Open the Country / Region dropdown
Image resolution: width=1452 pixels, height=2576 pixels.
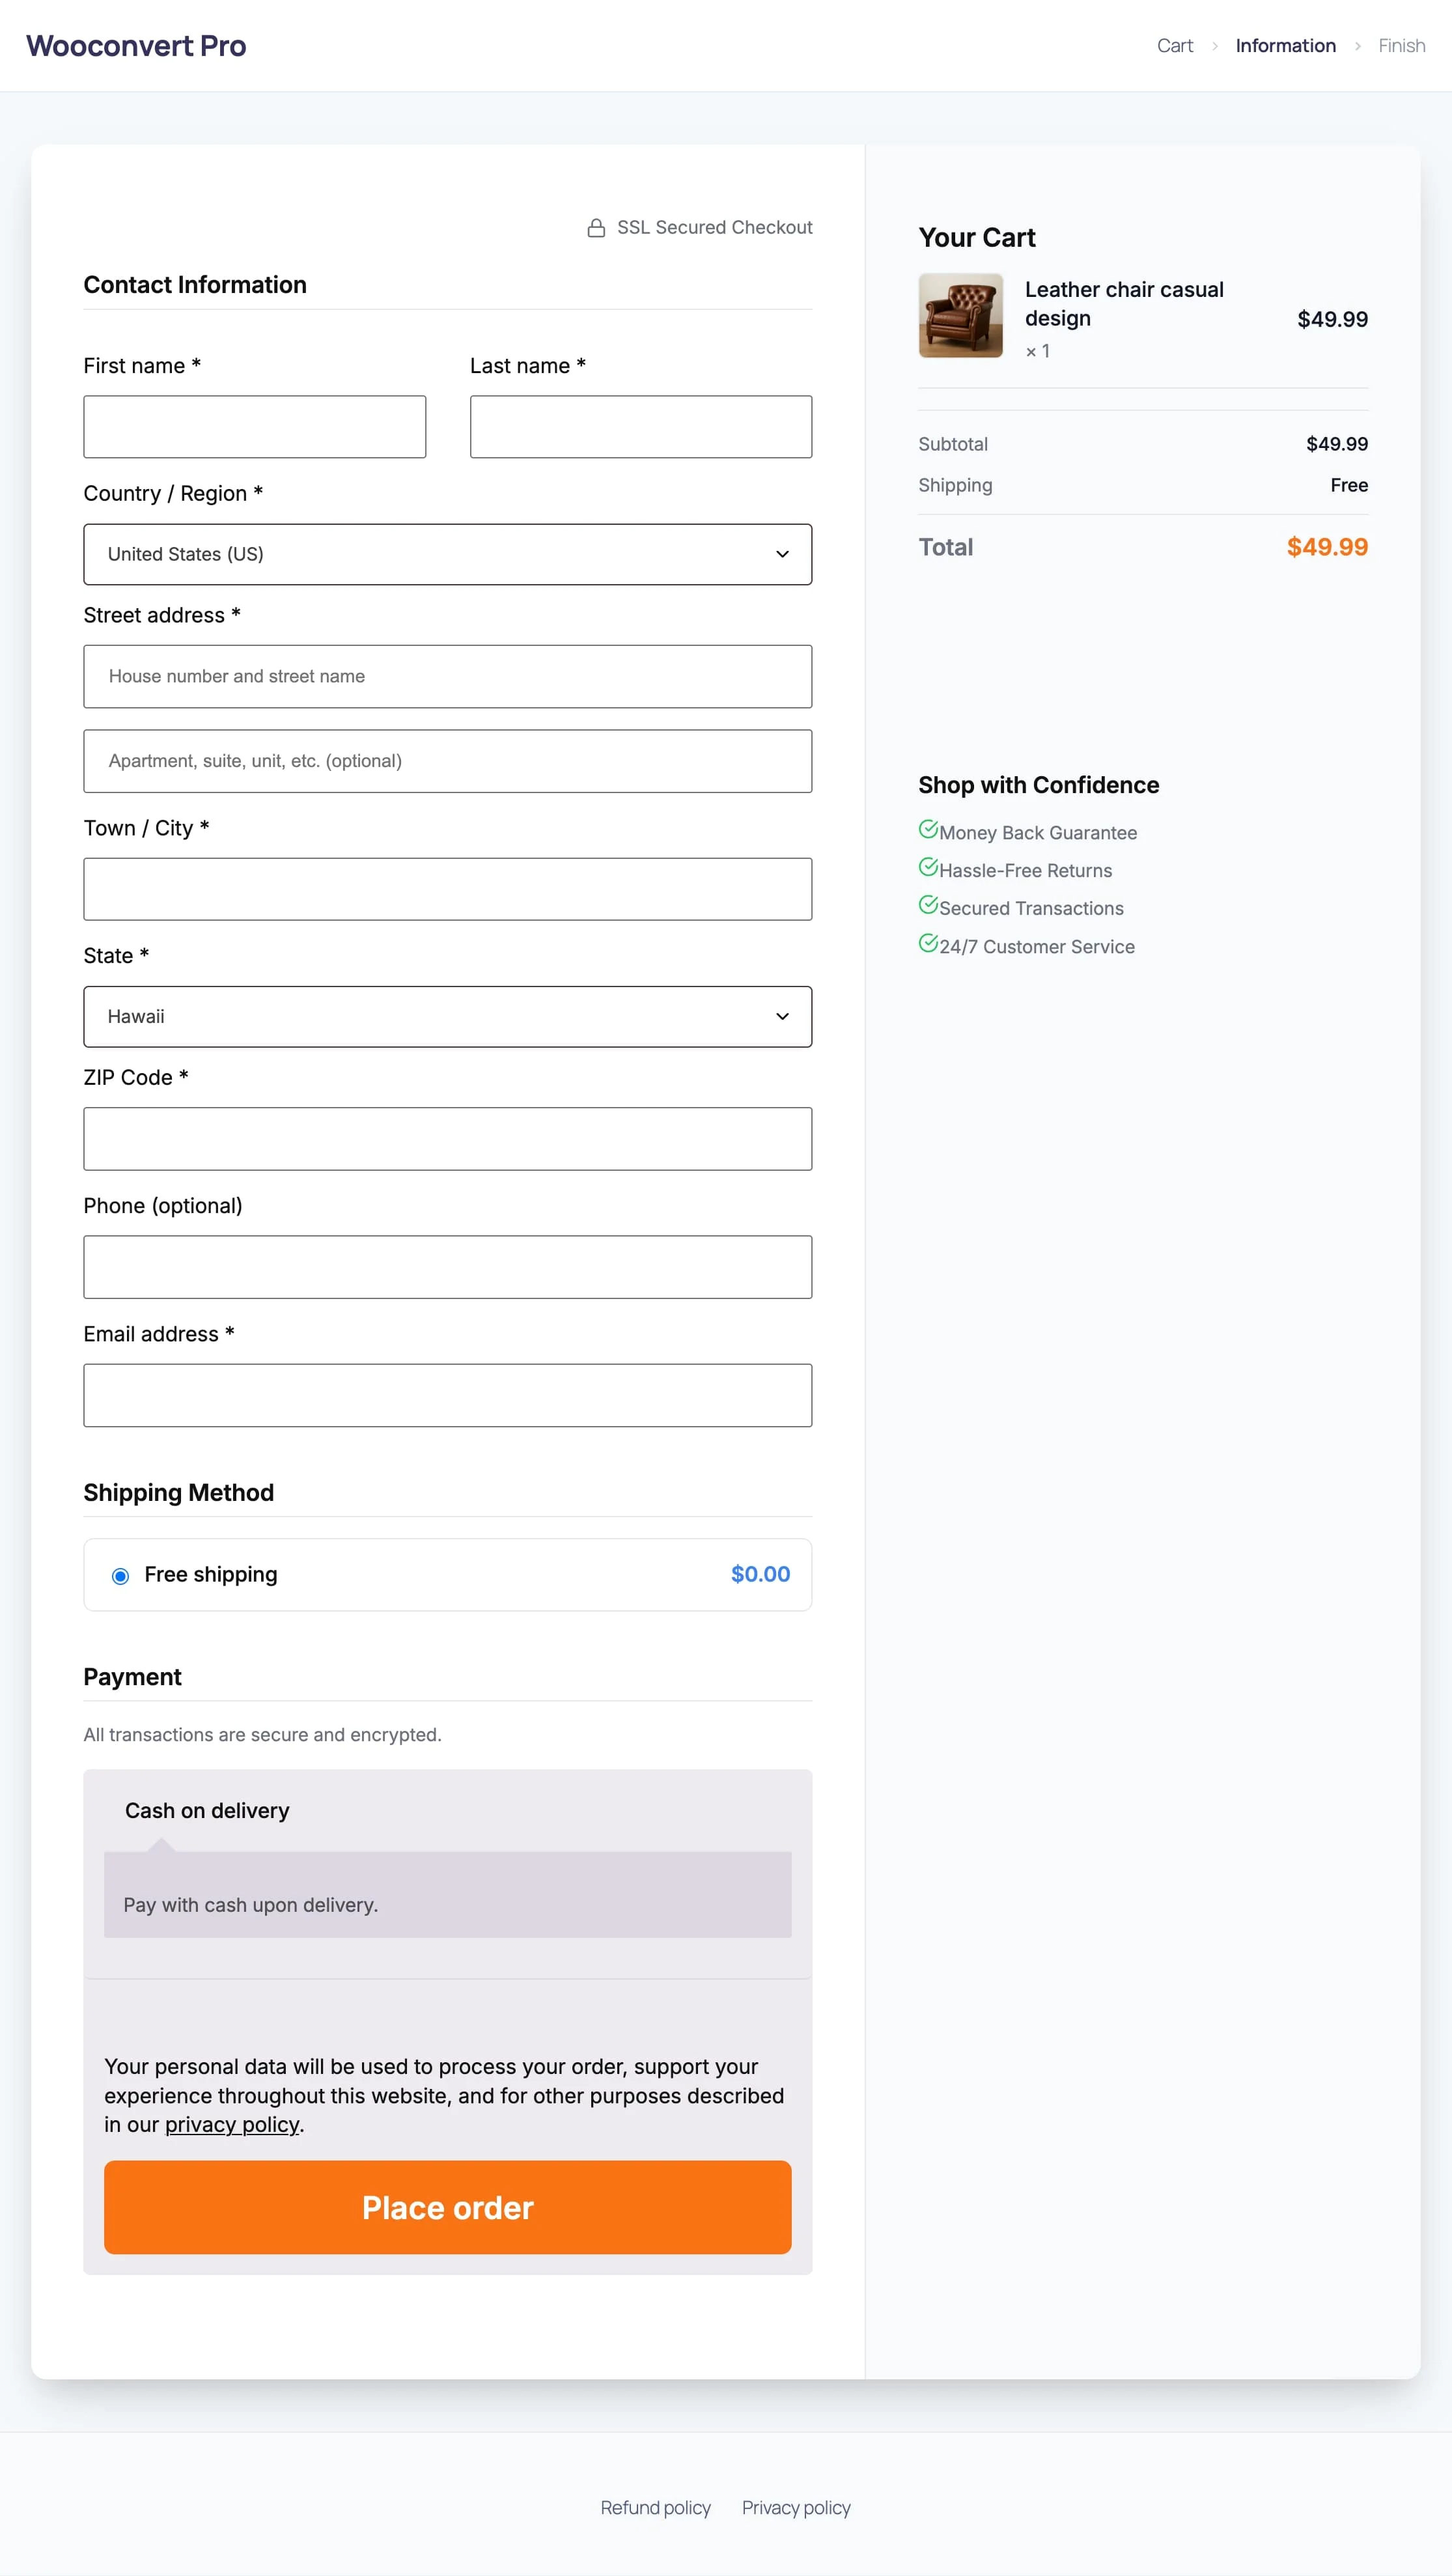tap(447, 554)
